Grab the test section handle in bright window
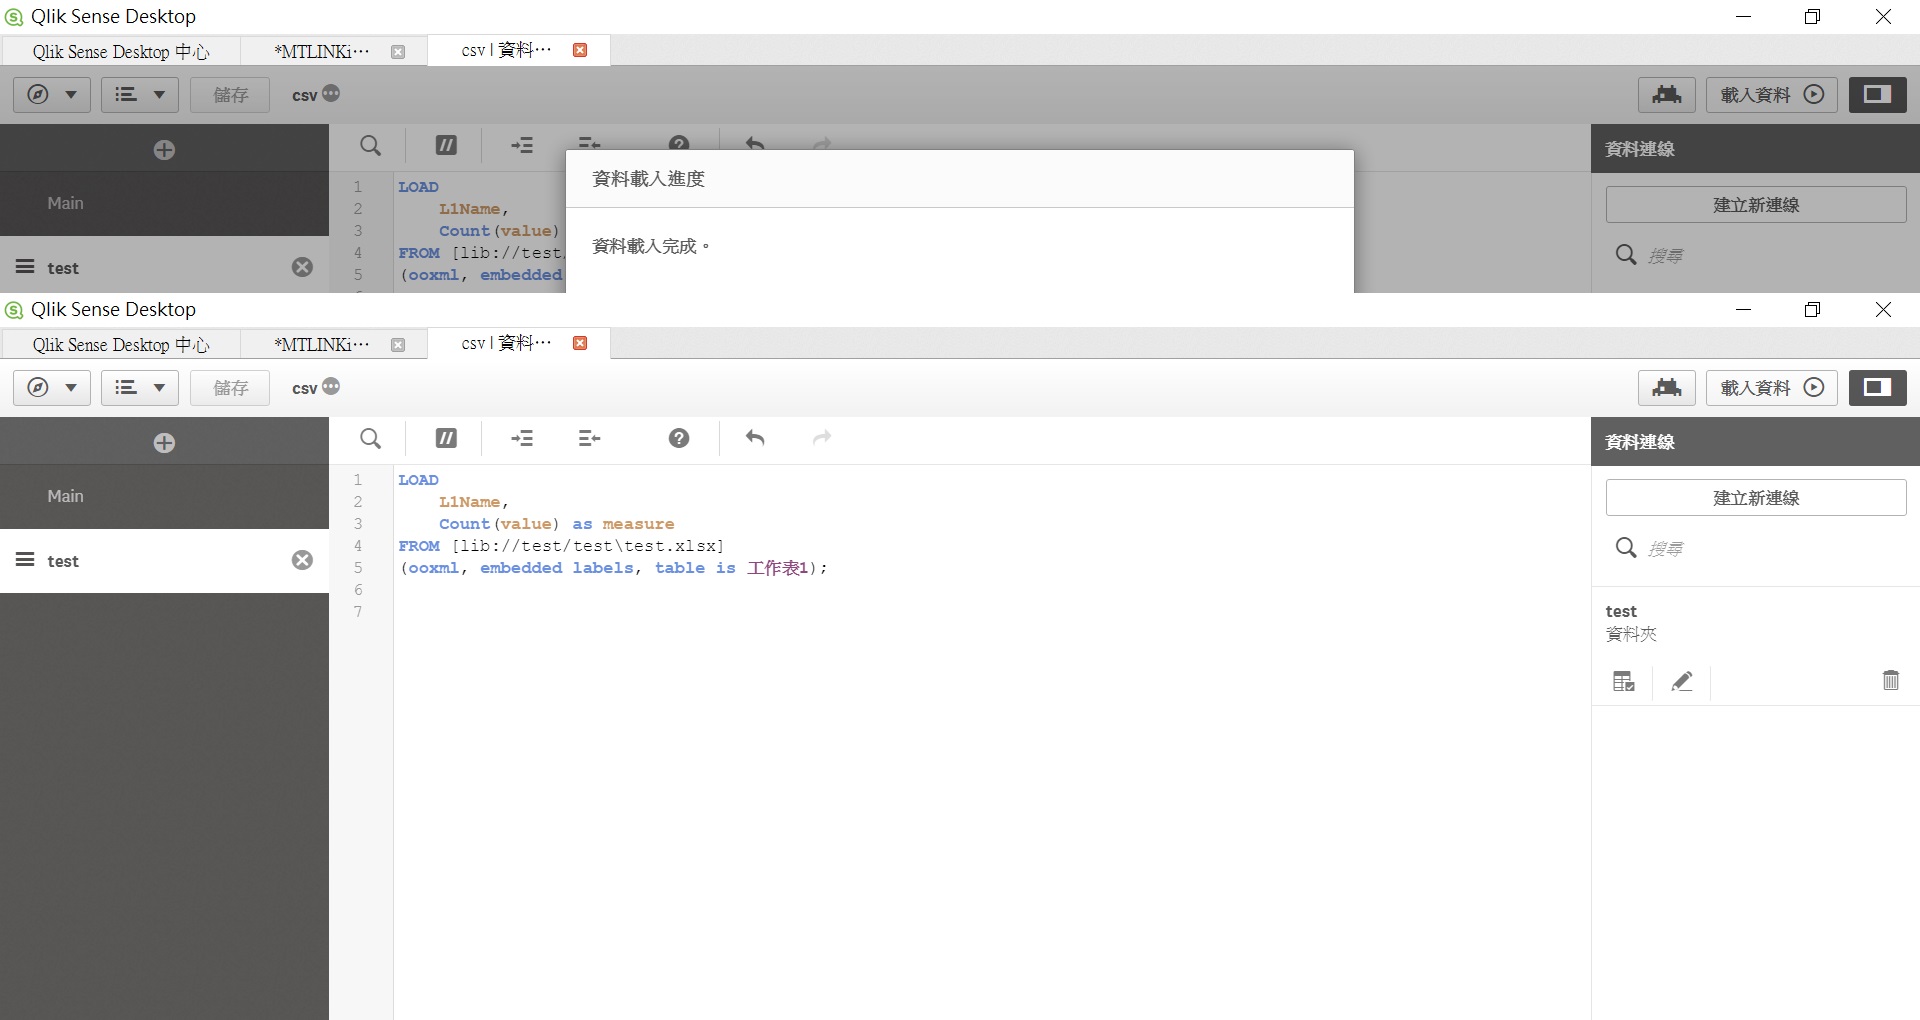 (x=25, y=559)
